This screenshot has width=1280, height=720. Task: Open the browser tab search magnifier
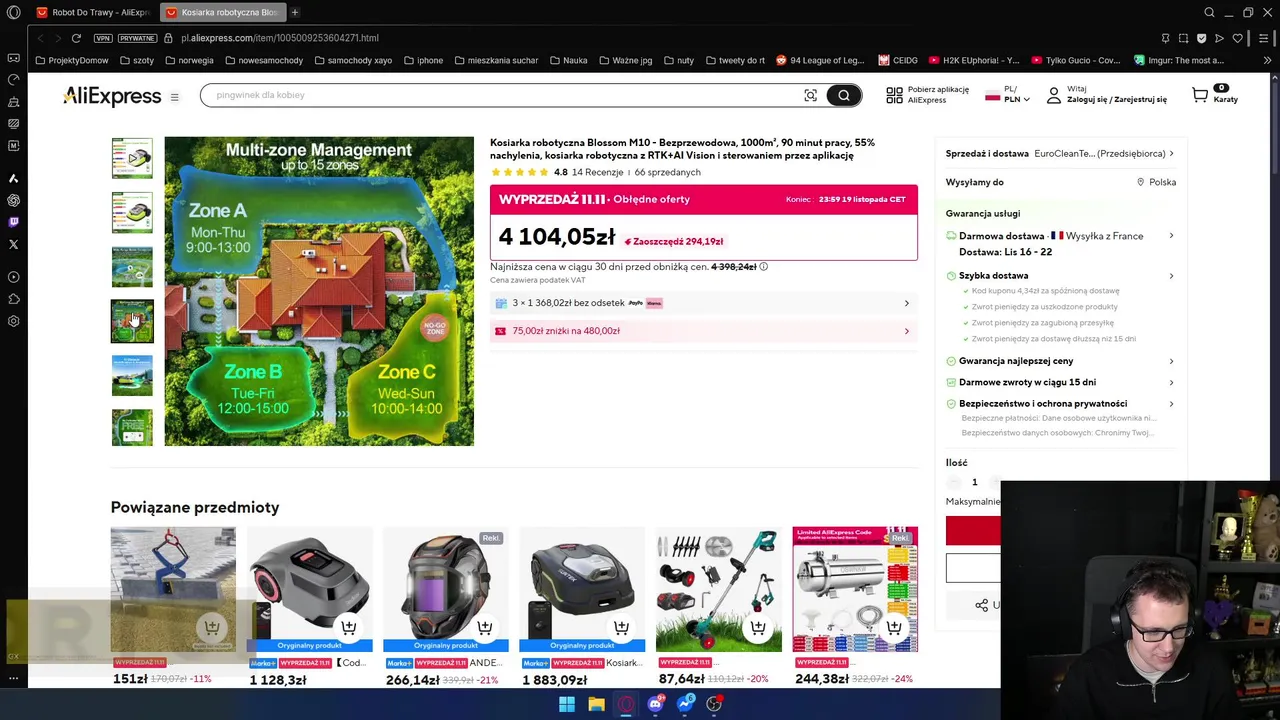pyautogui.click(x=1209, y=12)
